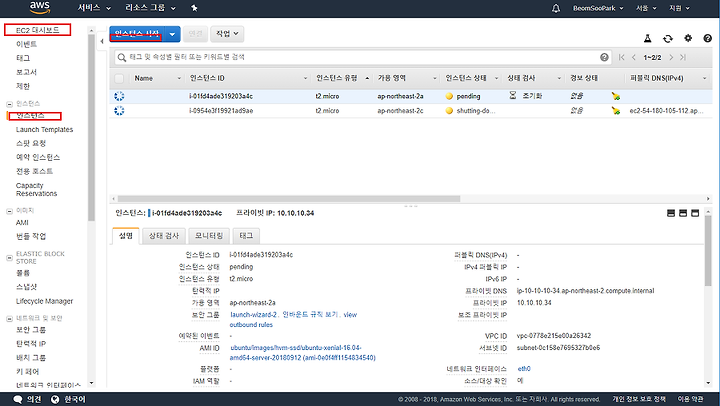Collapse the 네트워크 및 보안 section
The height and width of the screenshot is (406, 720).
pos(9,319)
